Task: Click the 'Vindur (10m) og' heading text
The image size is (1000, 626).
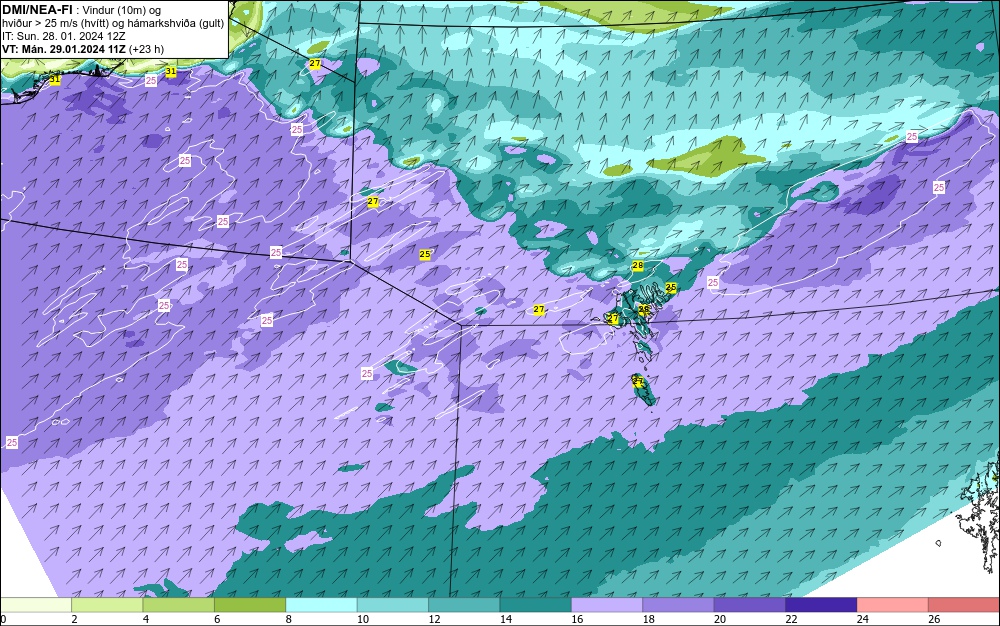Action: [x=122, y=10]
